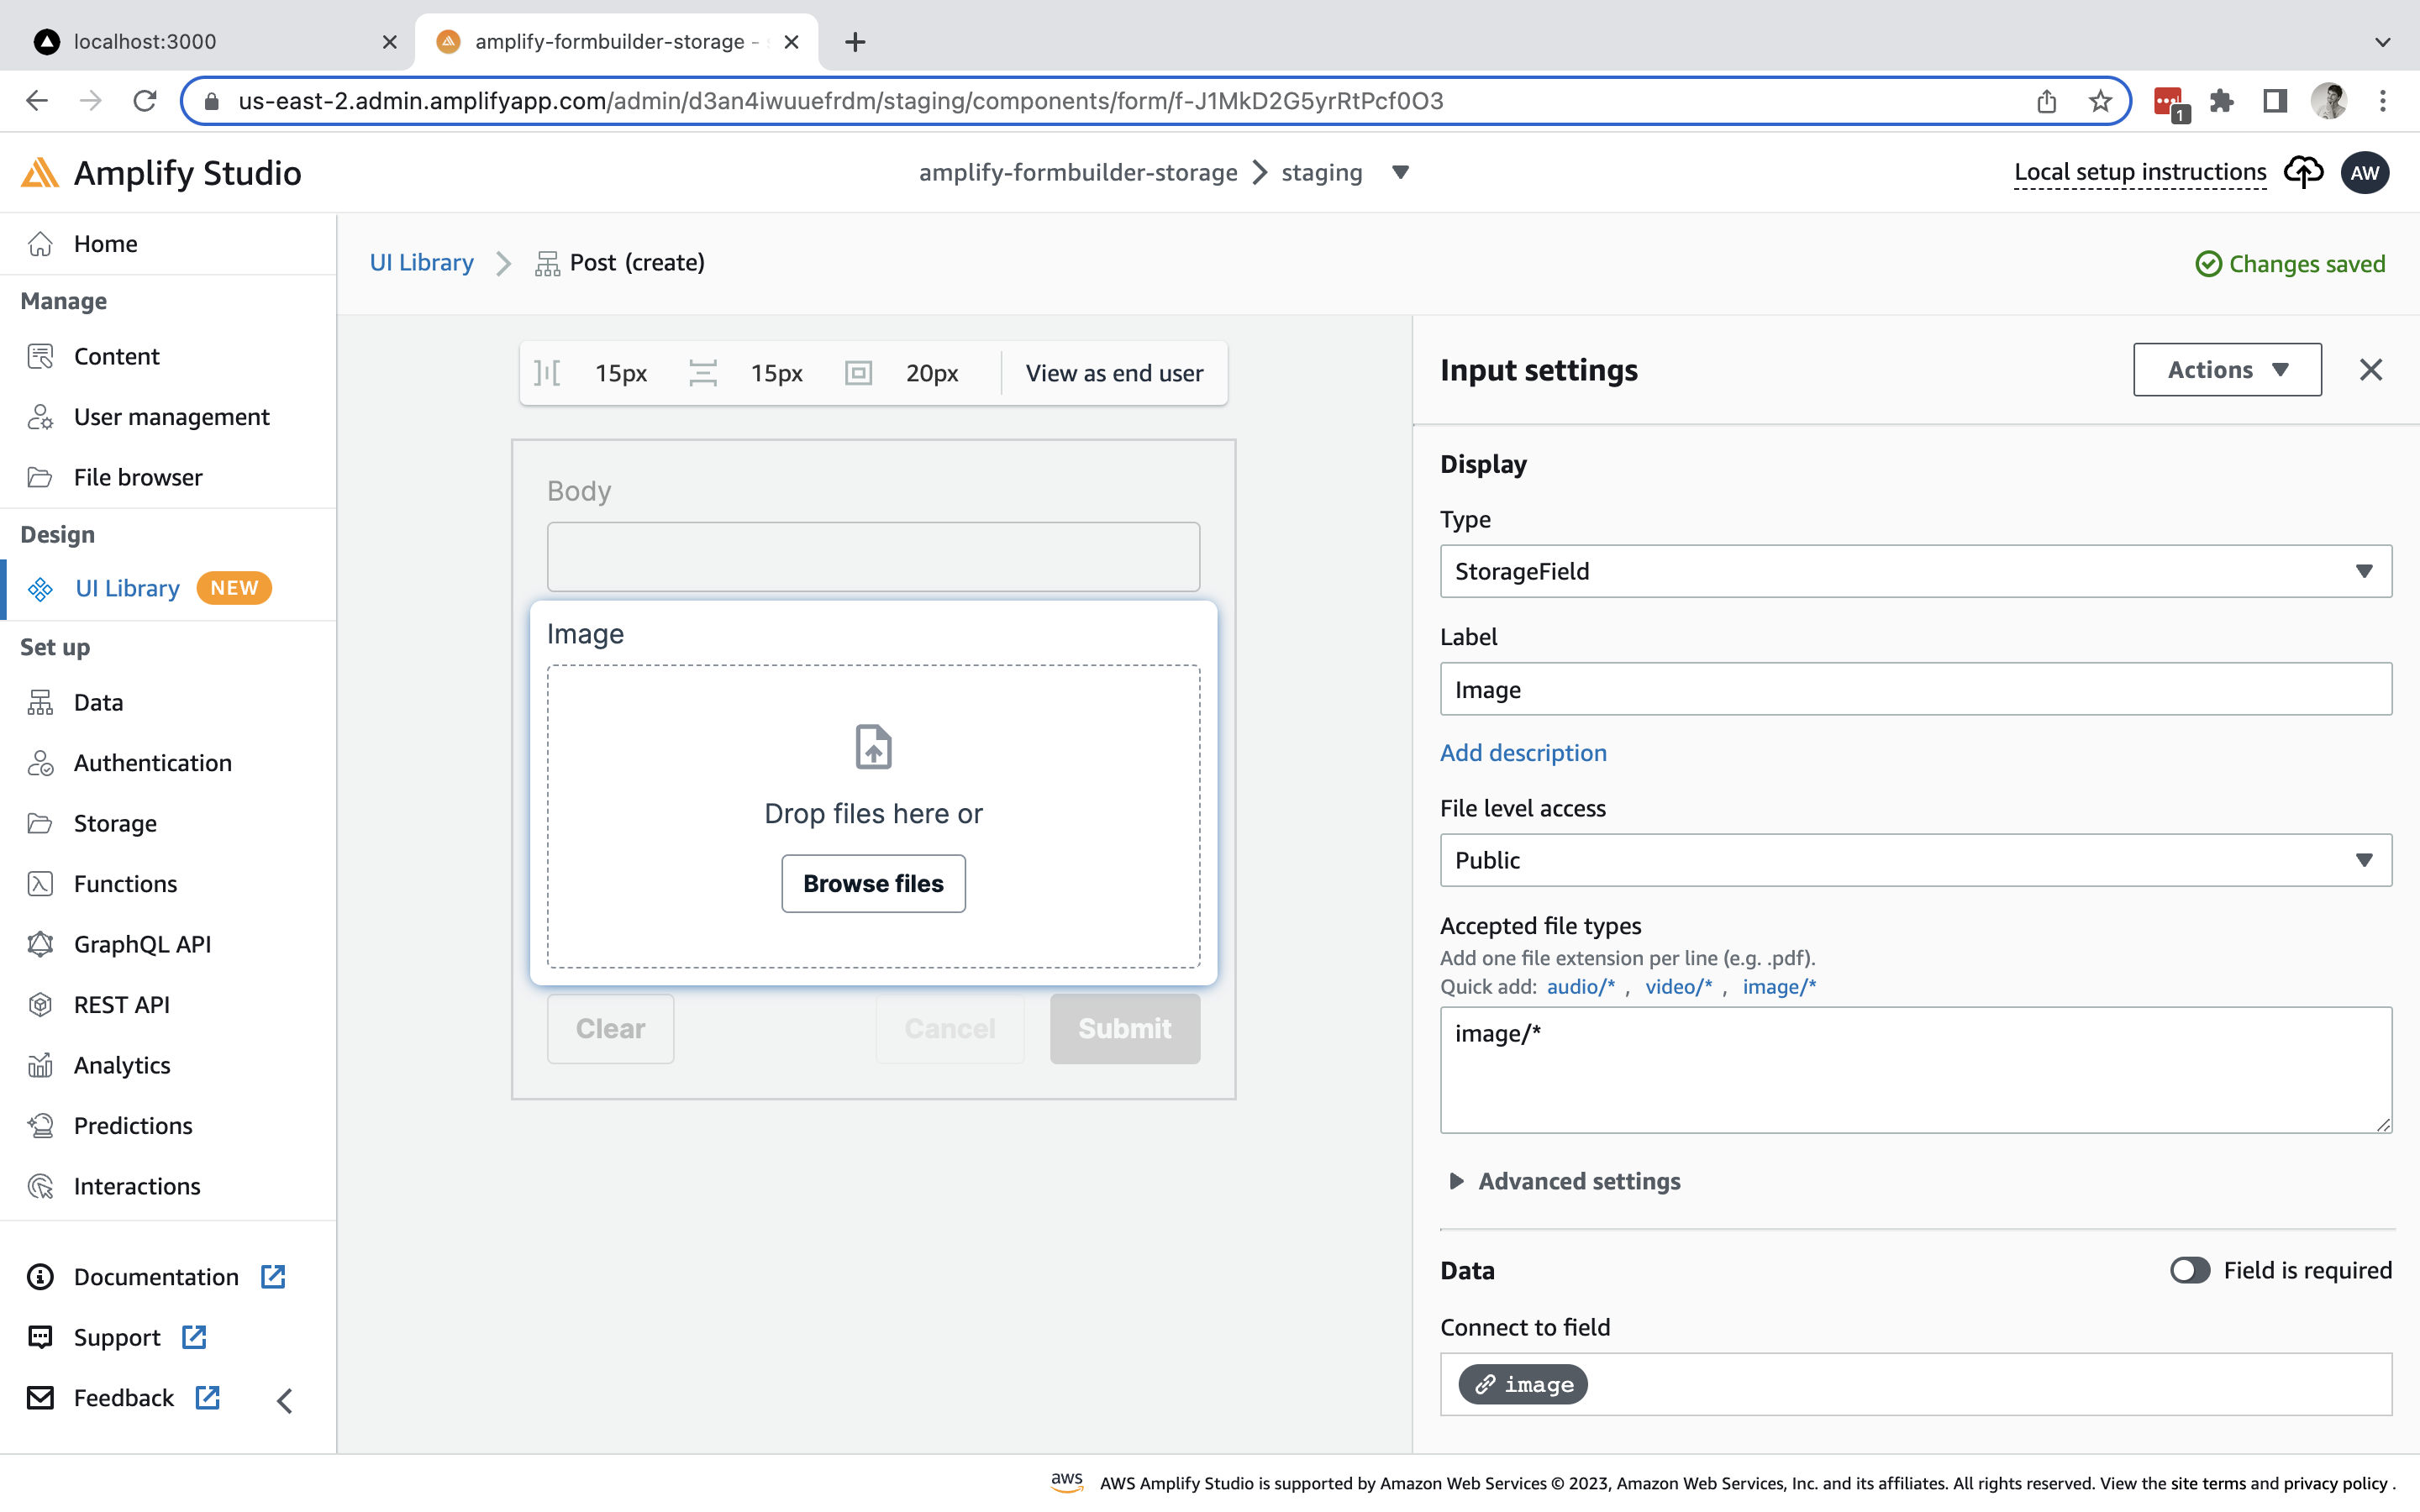
Task: Click the cloud deployment icon in header
Action: 2303,172
